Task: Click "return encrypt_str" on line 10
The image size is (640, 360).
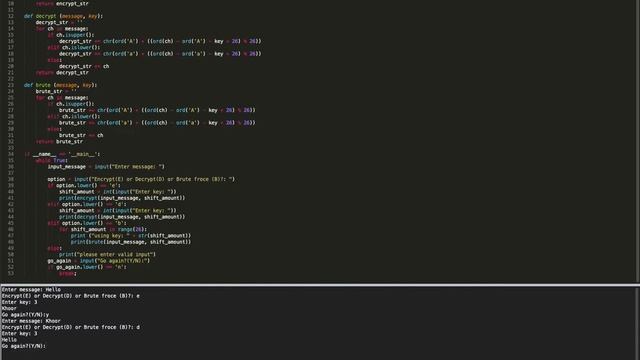Action: pyautogui.click(x=62, y=3)
